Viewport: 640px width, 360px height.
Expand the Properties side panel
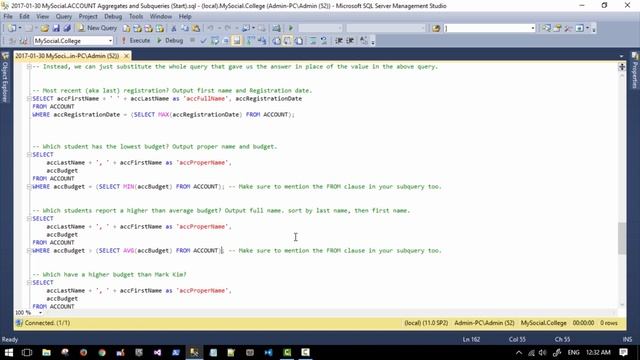[635, 71]
